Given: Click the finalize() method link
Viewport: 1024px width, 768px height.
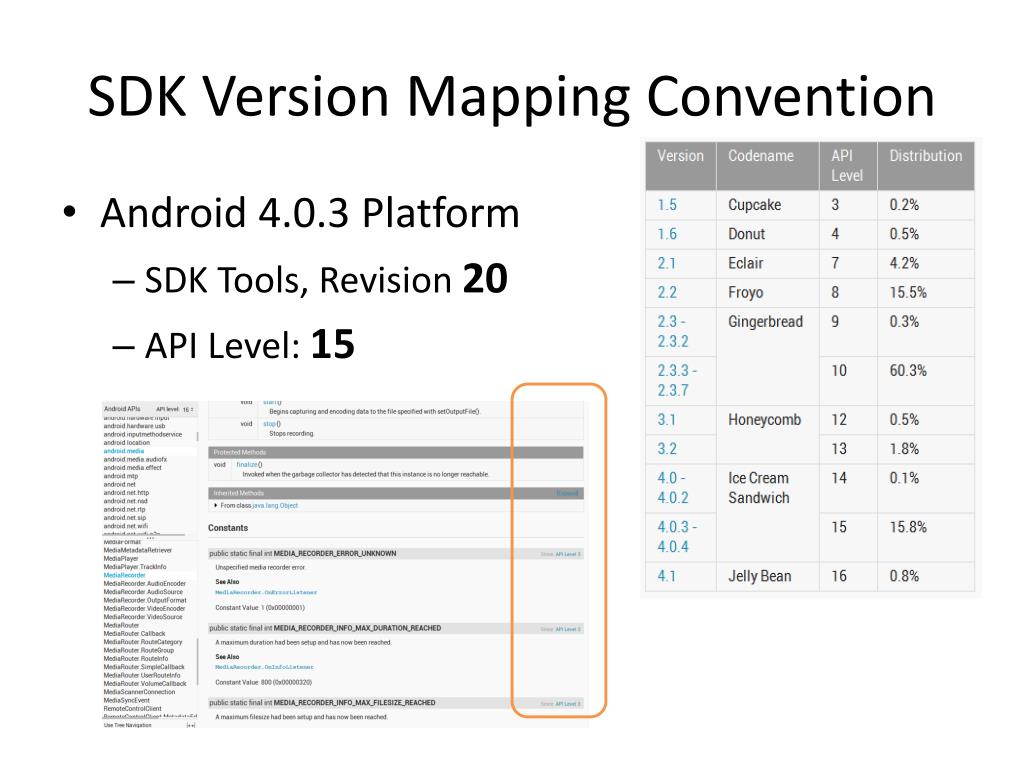Looking at the screenshot, I should click(x=249, y=465).
